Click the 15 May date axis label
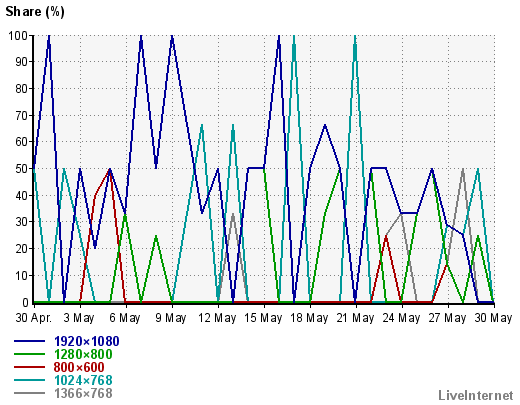Screen dimensions: 520x405 (263, 318)
